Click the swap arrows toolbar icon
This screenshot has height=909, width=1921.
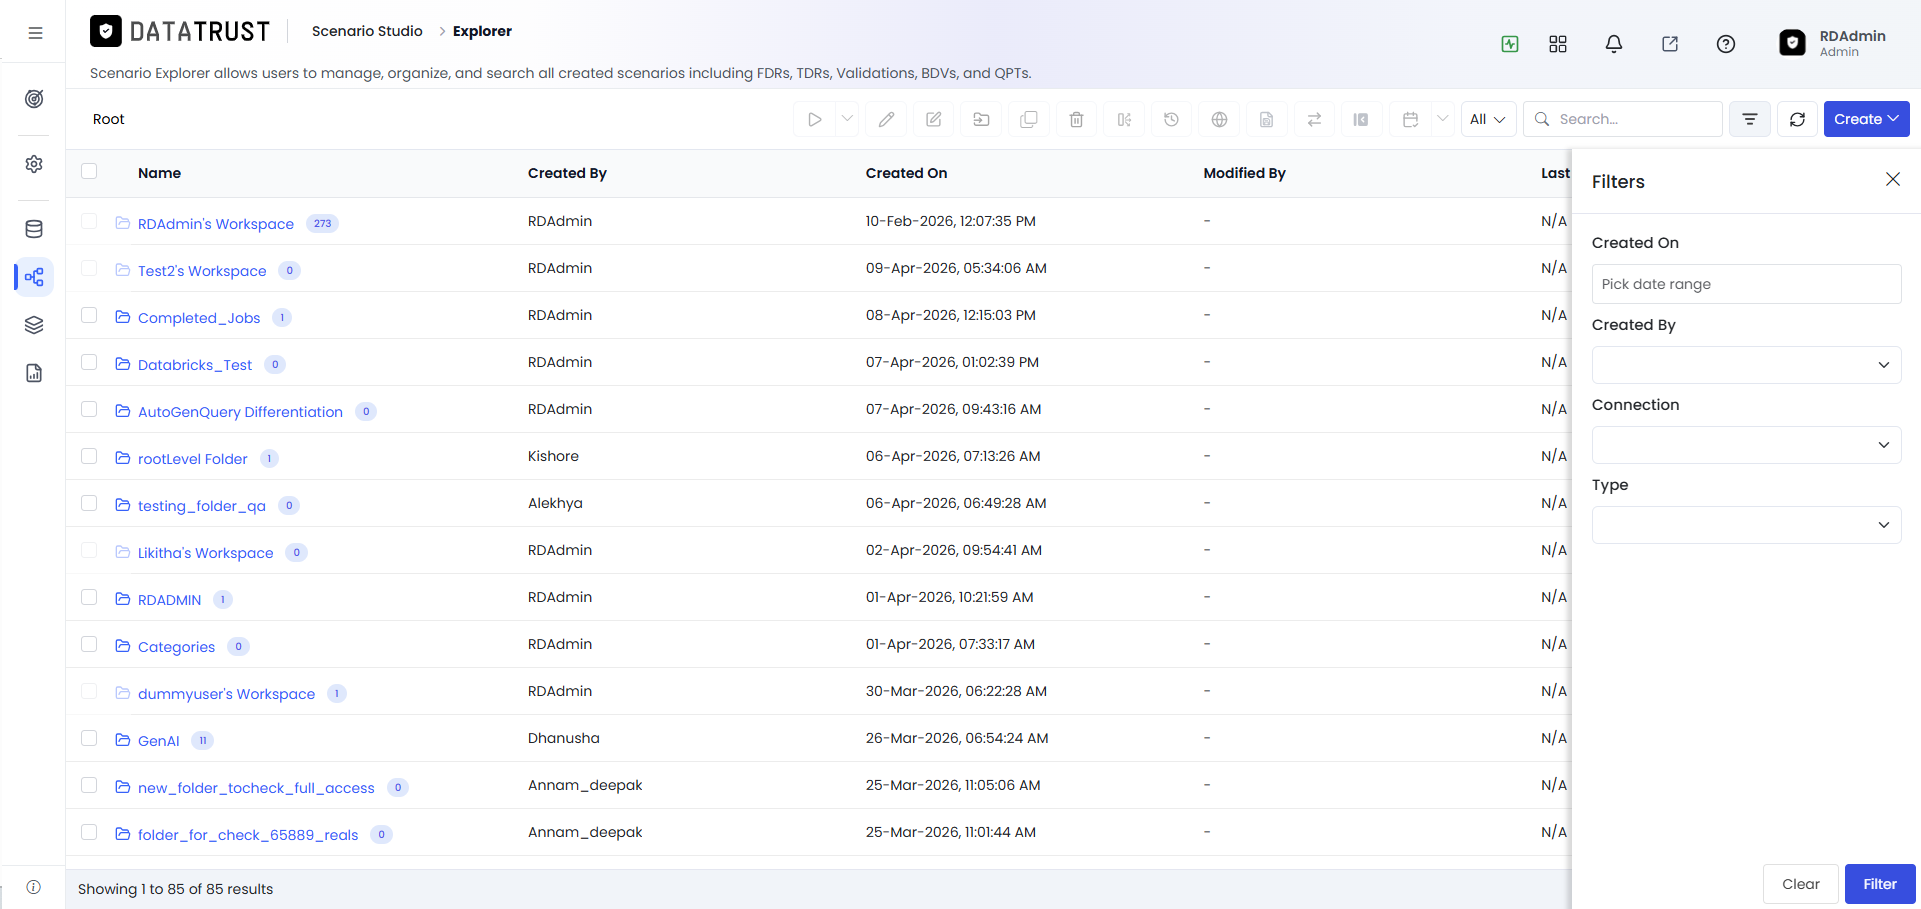1314,119
